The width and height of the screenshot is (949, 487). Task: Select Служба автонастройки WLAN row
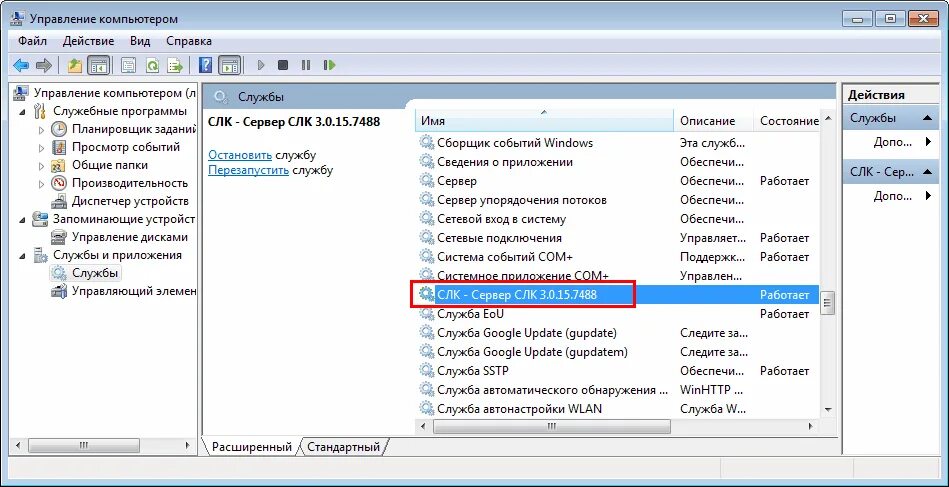(x=617, y=409)
